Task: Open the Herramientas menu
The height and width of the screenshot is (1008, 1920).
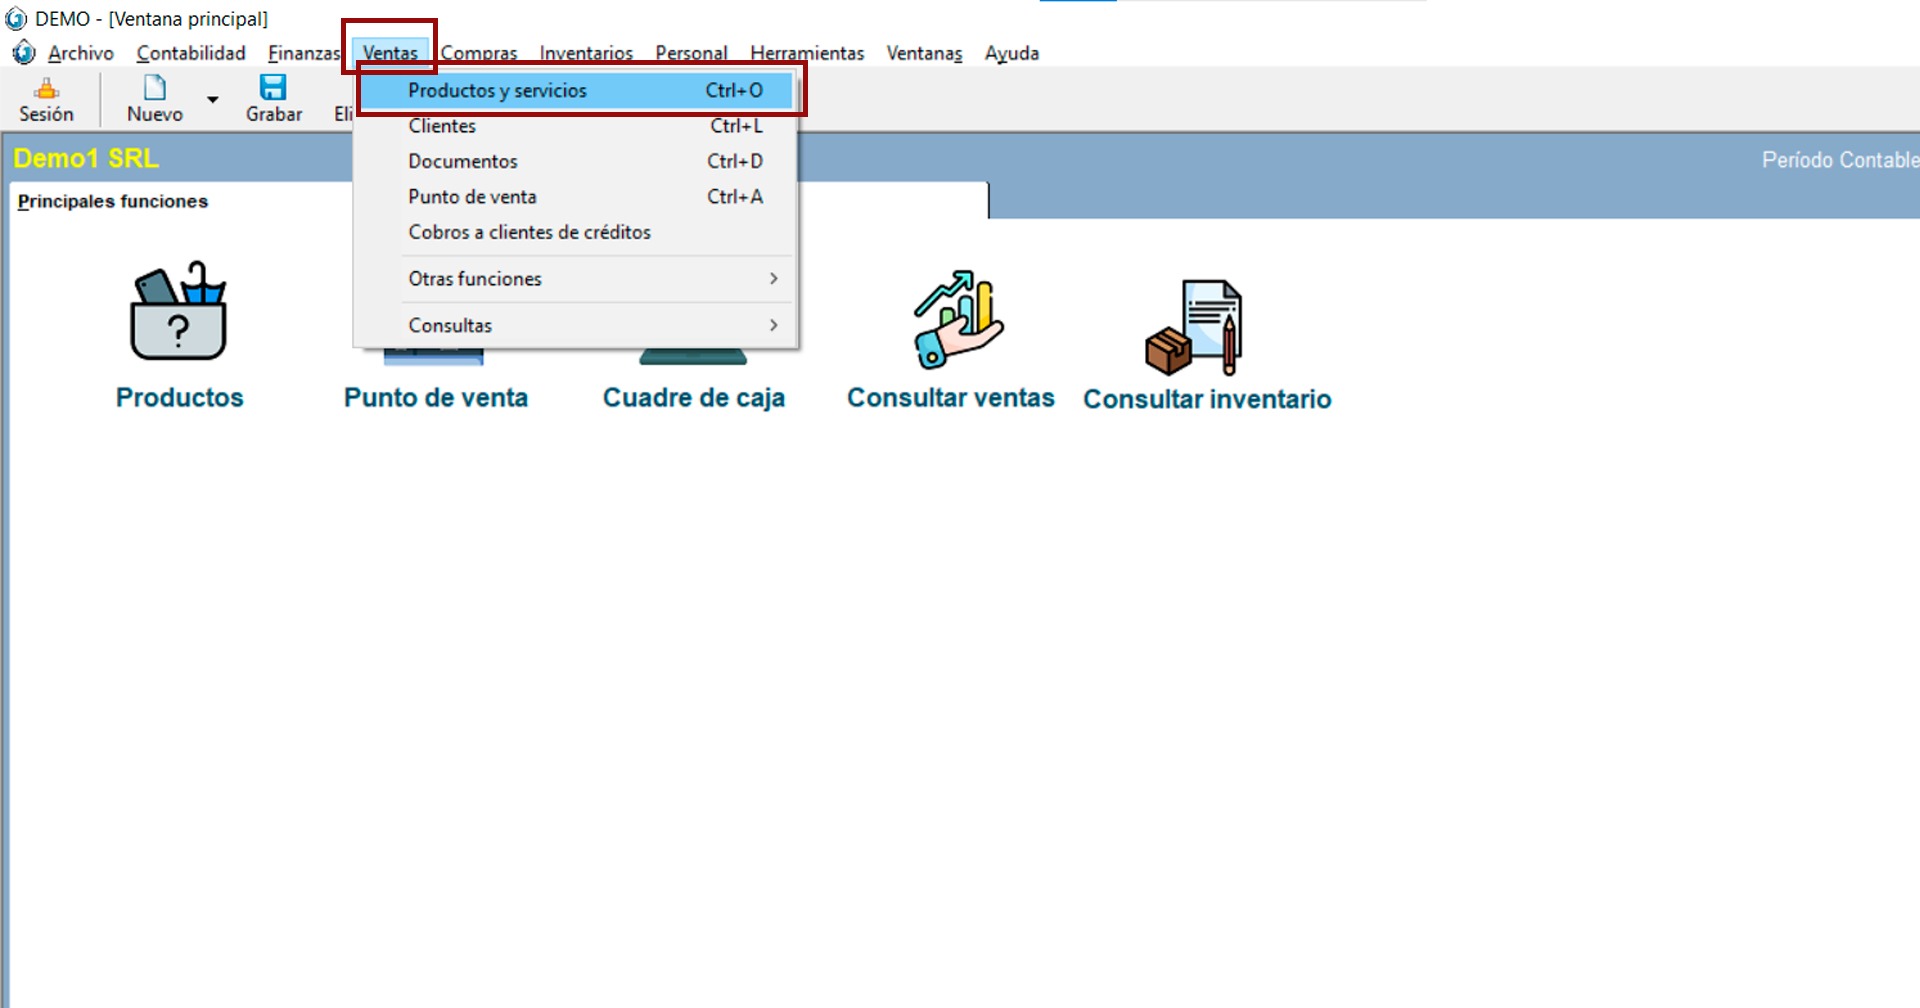Action: click(807, 53)
